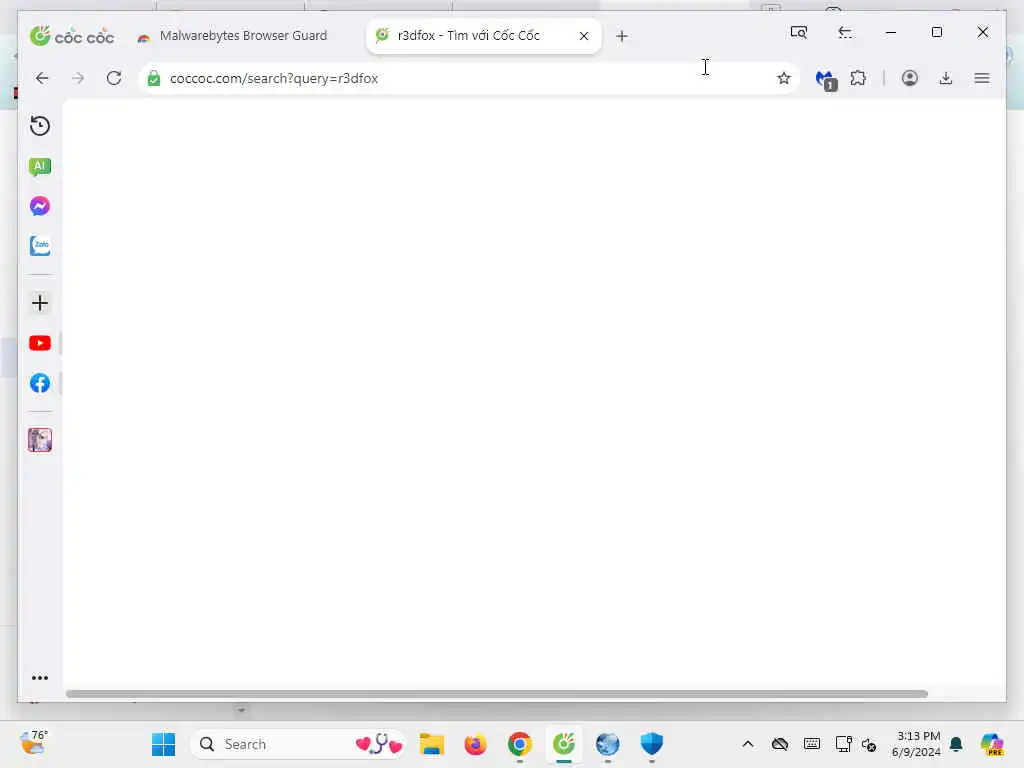Viewport: 1024px width, 768px height.
Task: Click the touch keyboard tray icon
Action: coord(812,744)
